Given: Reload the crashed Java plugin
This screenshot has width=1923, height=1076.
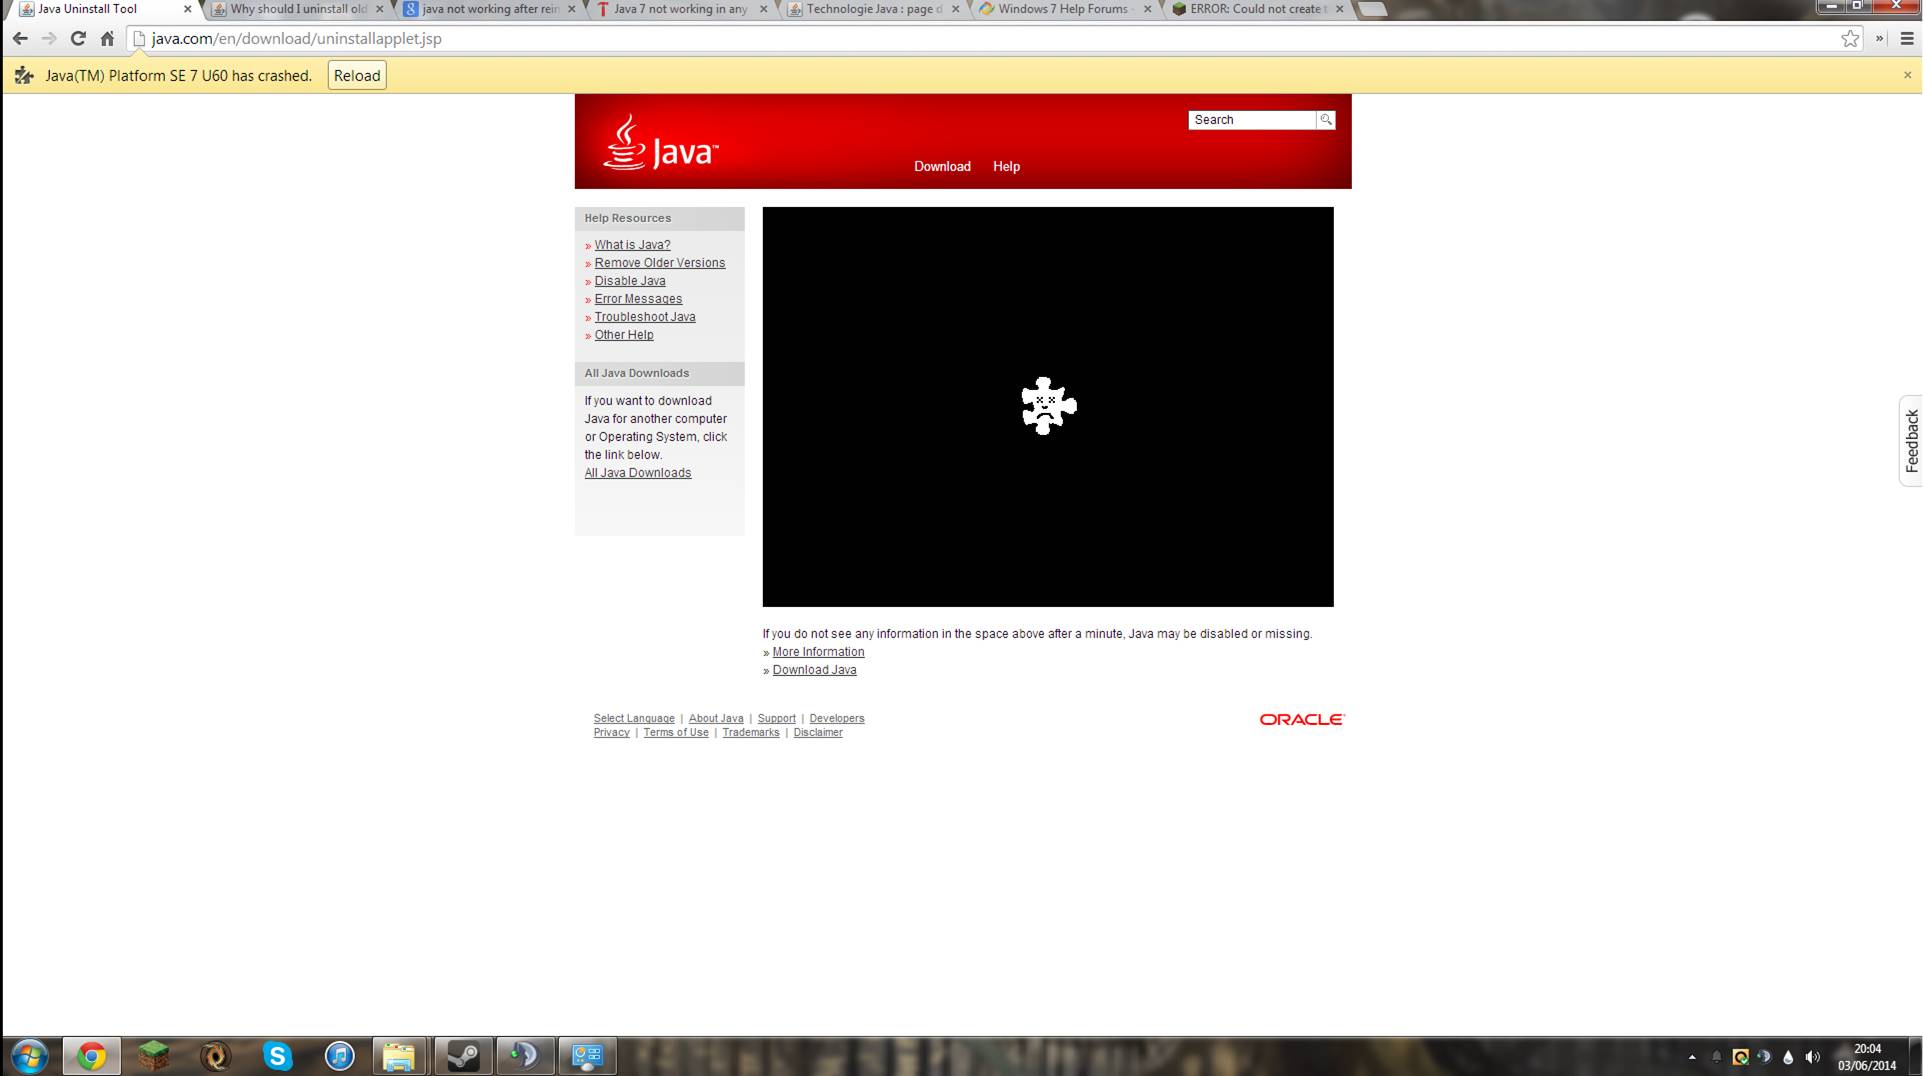Looking at the screenshot, I should click(x=357, y=76).
